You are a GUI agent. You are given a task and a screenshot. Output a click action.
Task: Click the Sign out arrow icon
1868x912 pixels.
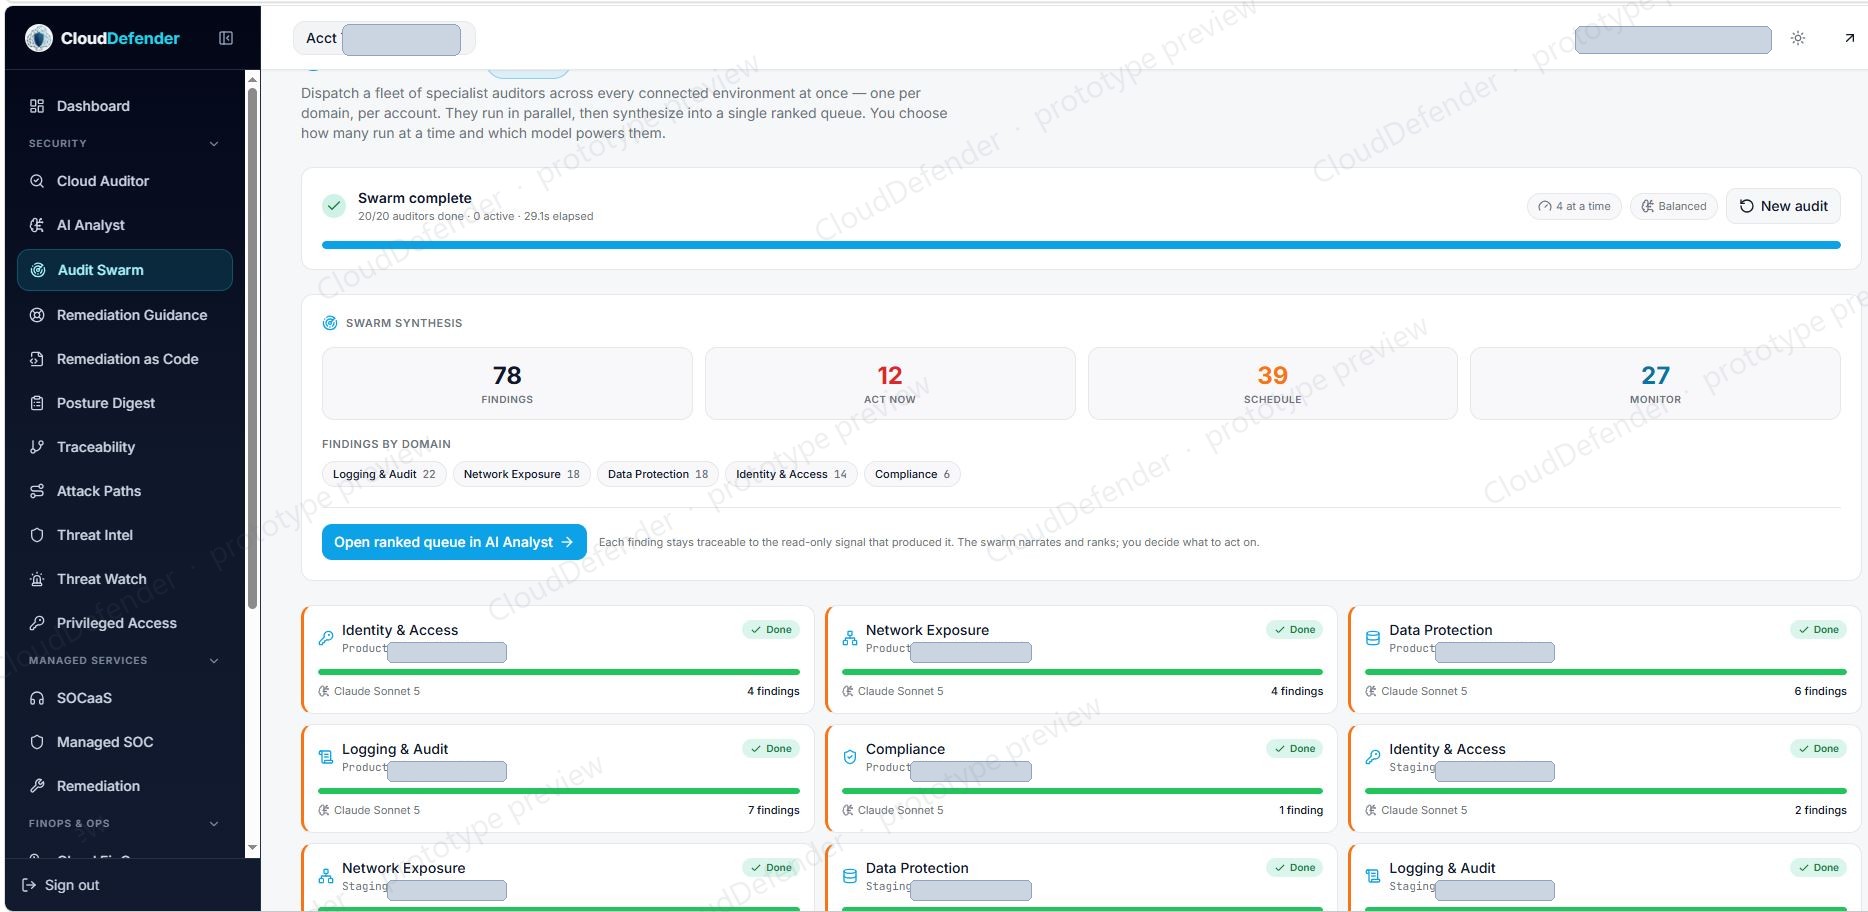click(x=29, y=885)
